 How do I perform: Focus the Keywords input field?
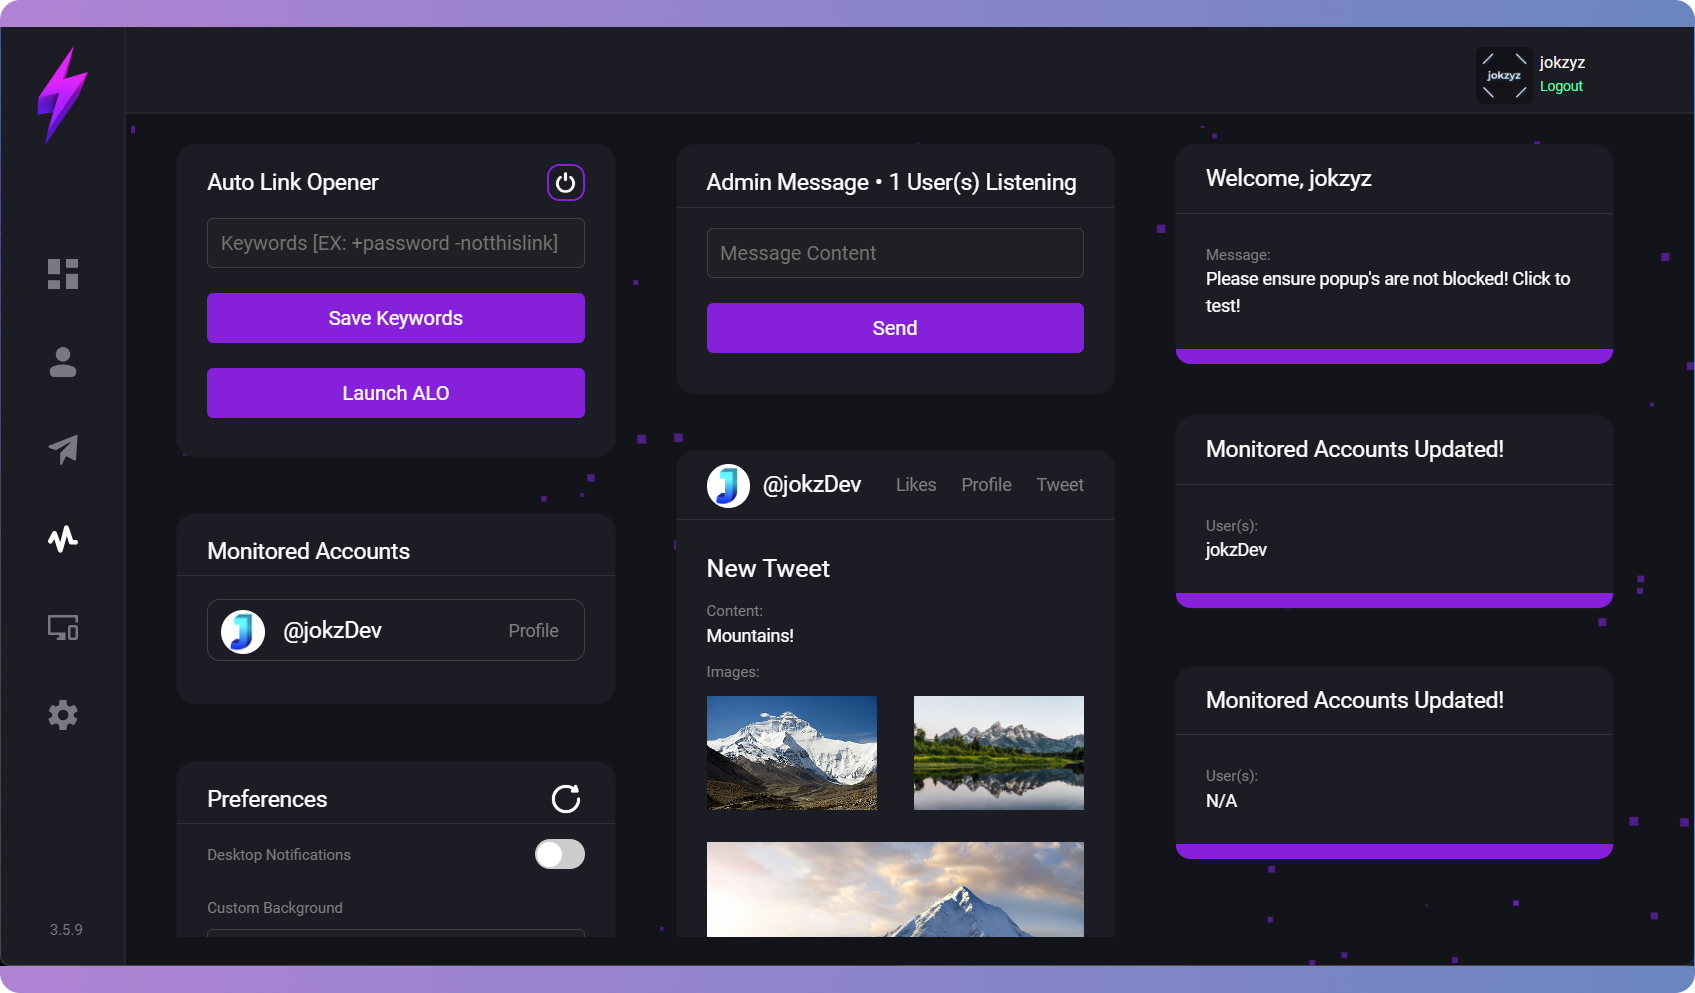[x=395, y=243]
